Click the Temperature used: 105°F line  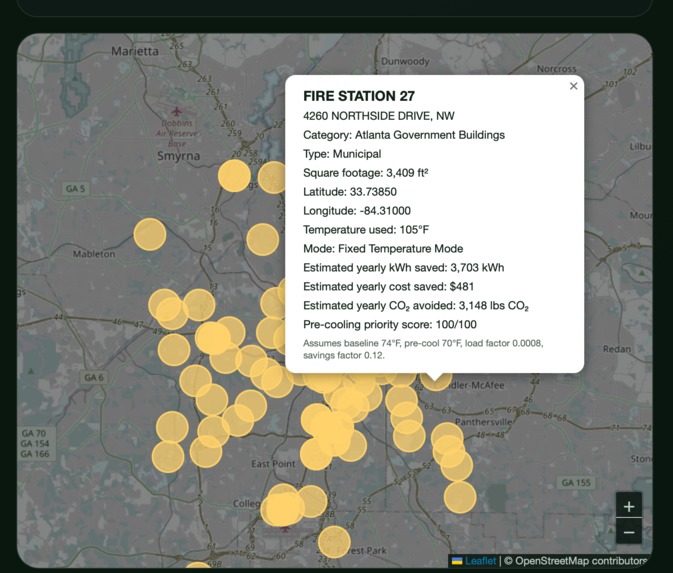tap(366, 230)
